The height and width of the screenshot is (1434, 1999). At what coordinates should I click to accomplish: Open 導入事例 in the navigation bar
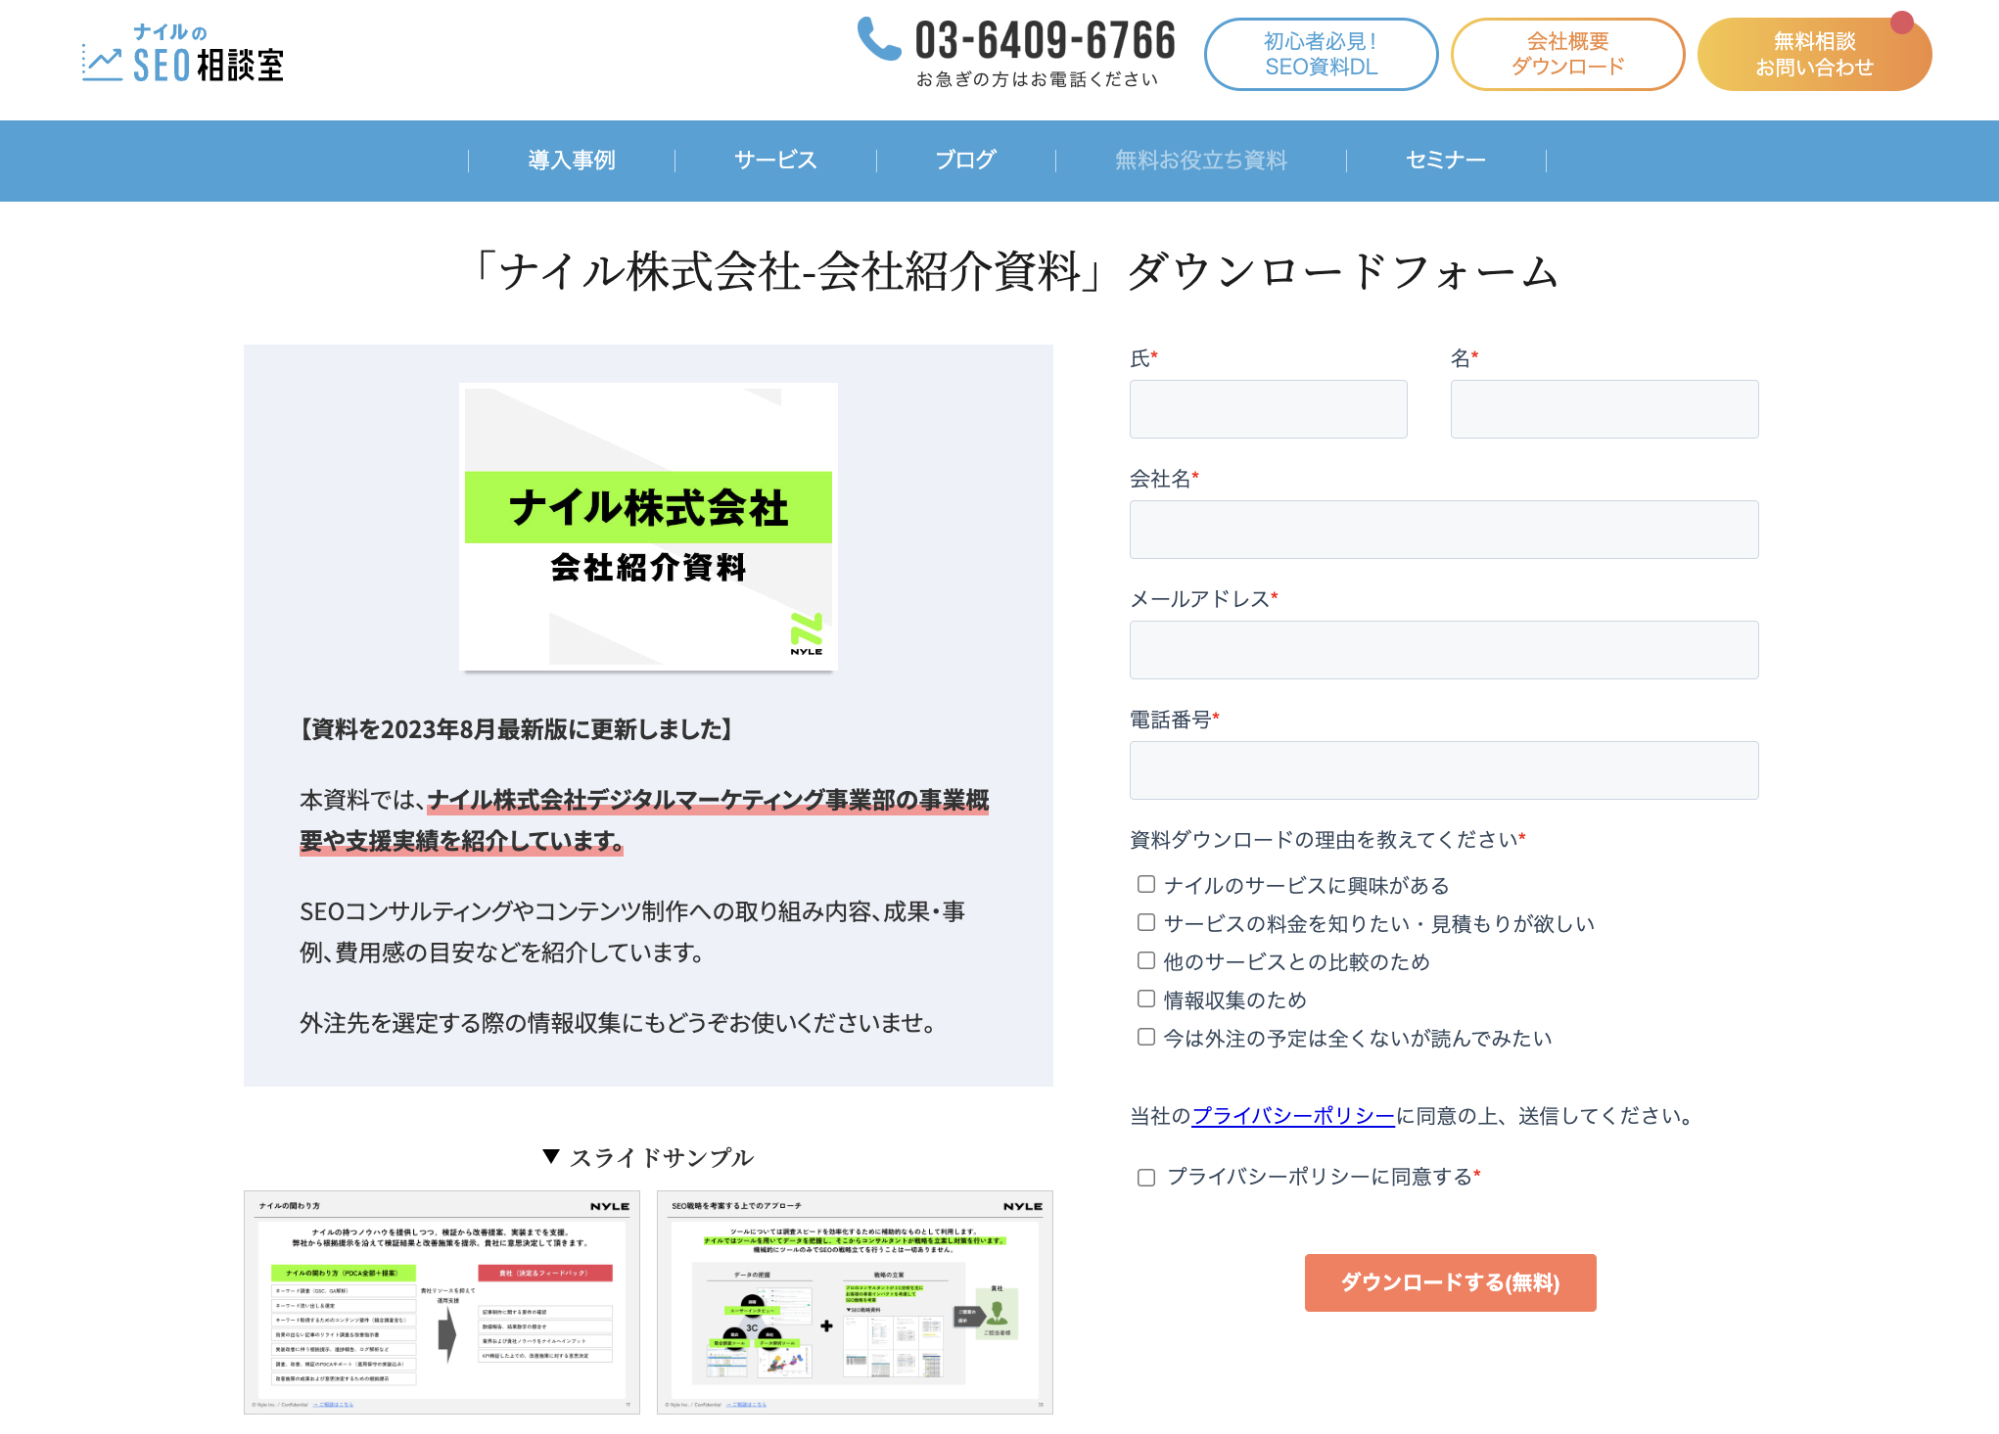pyautogui.click(x=571, y=160)
